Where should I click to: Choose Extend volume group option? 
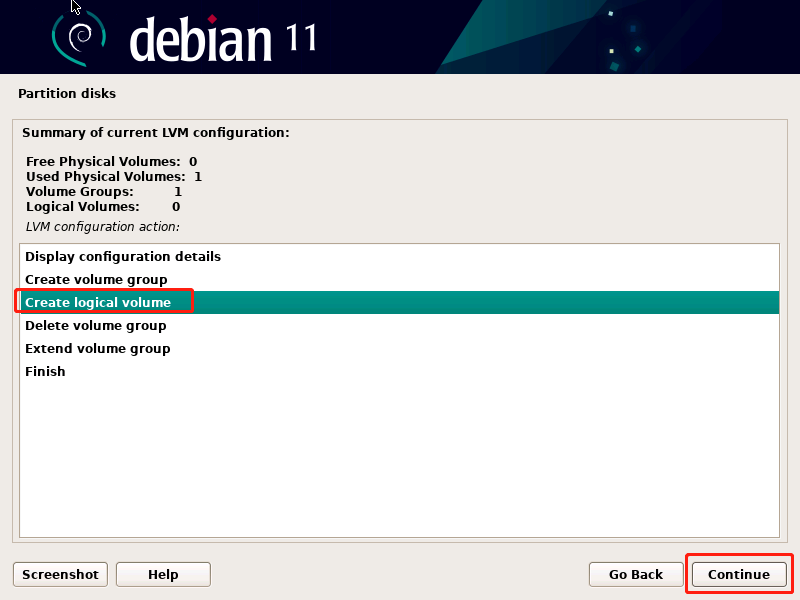tap(399, 348)
